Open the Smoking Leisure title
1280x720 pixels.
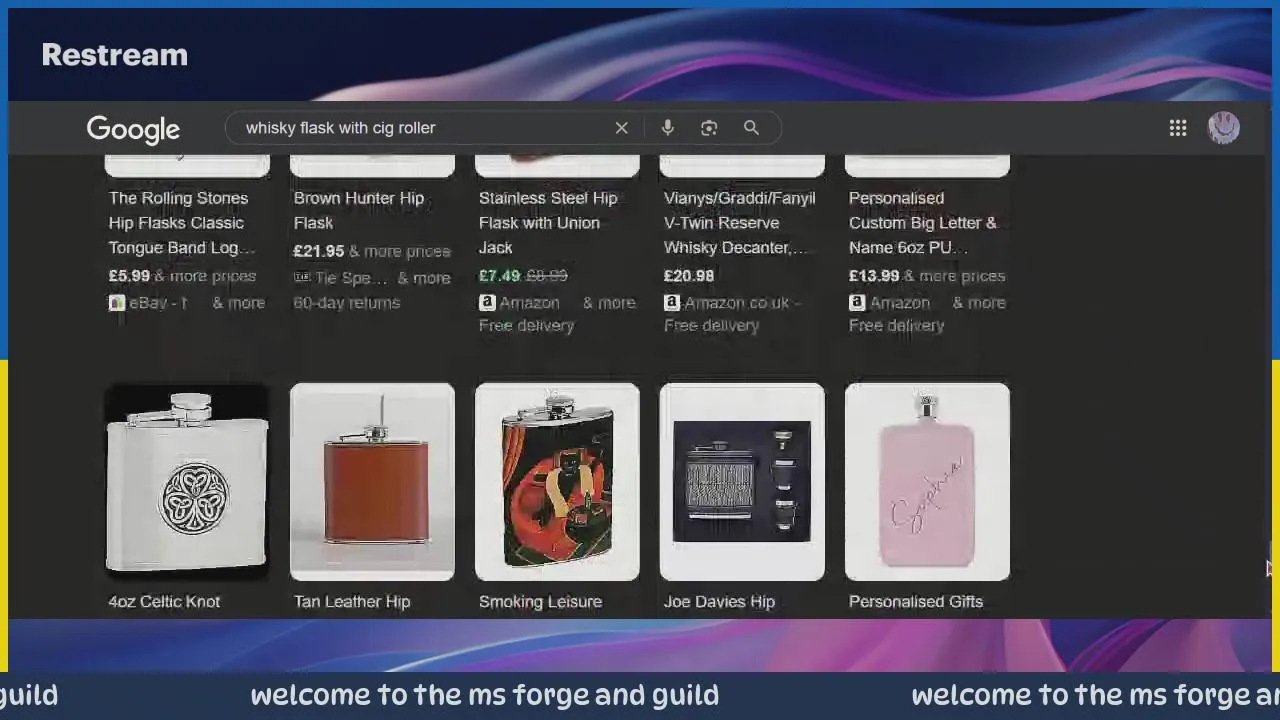540,601
